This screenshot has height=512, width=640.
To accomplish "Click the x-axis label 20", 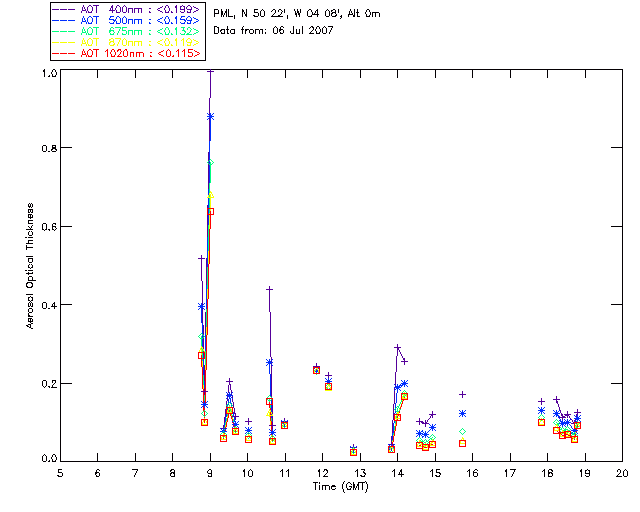I will click(622, 473).
